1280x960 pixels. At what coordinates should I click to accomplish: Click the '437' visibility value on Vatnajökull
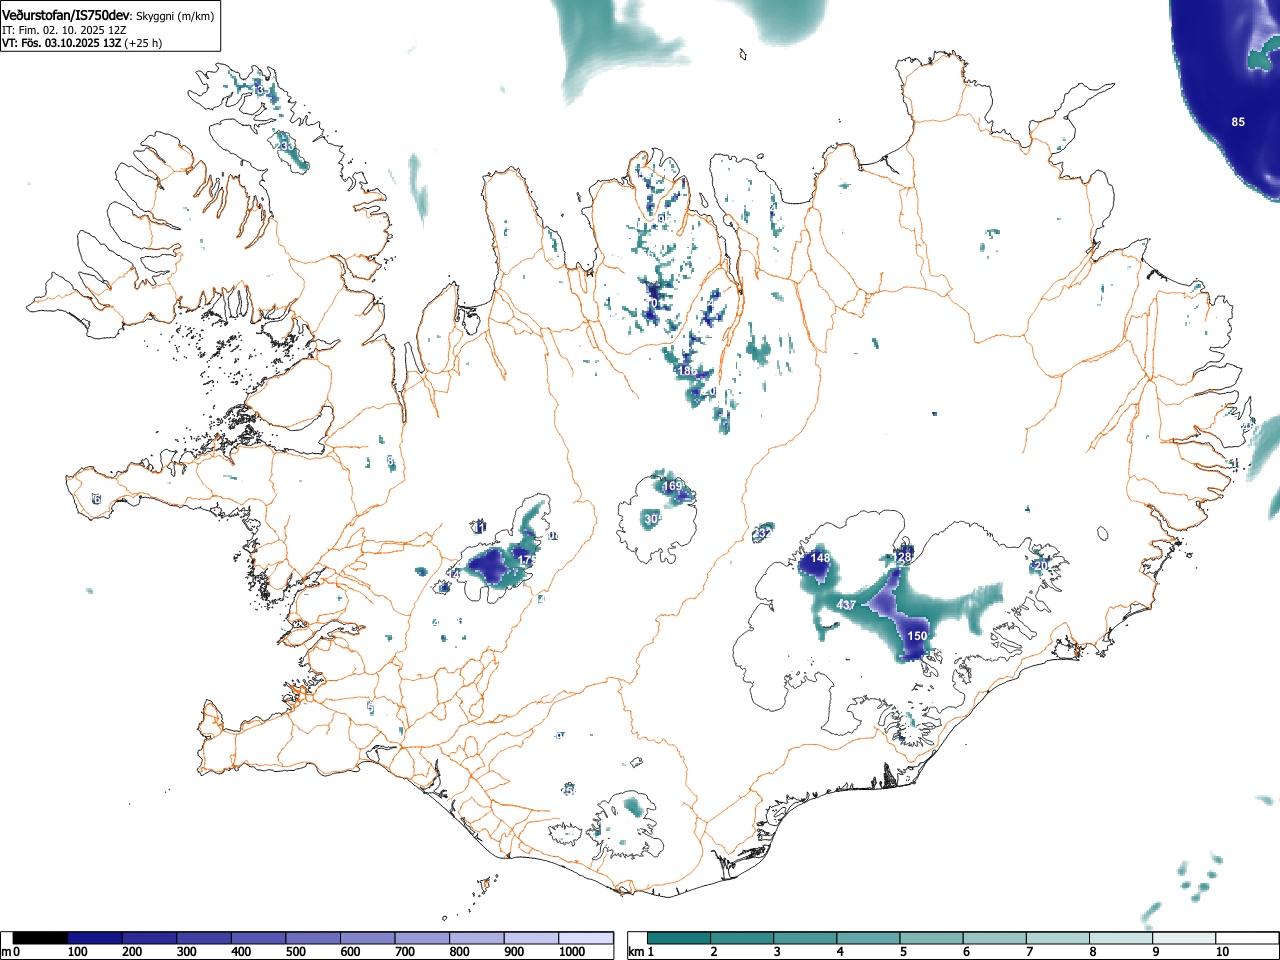(846, 605)
